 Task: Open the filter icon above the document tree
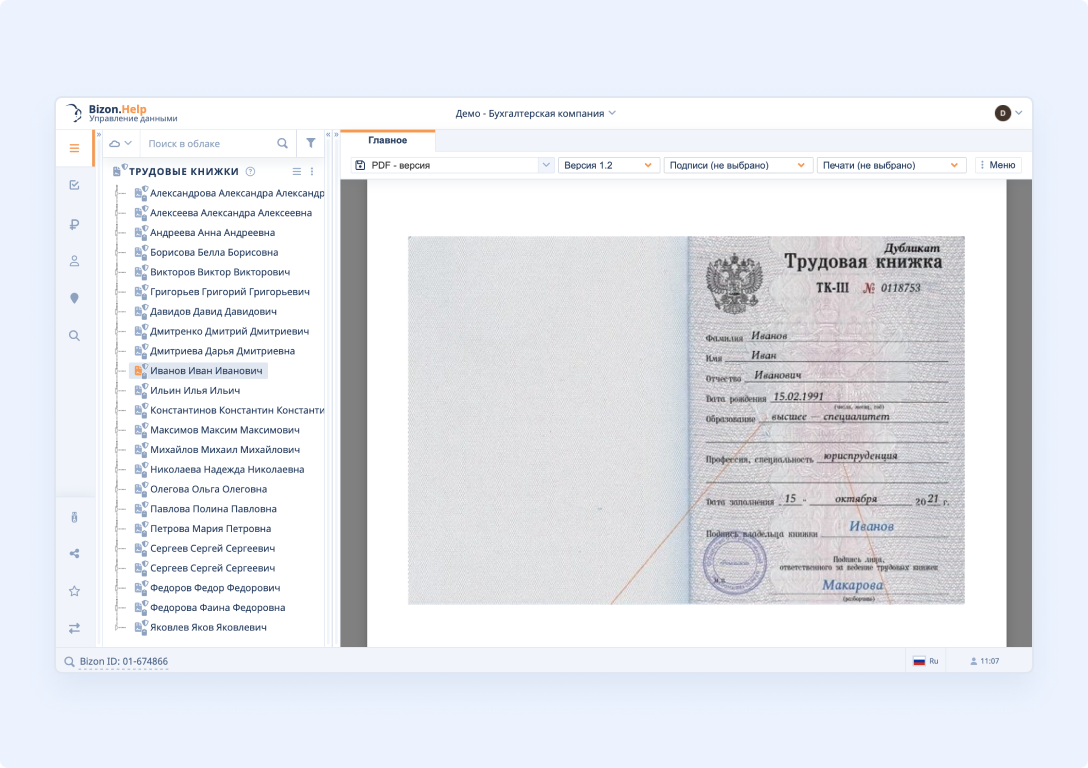click(311, 143)
